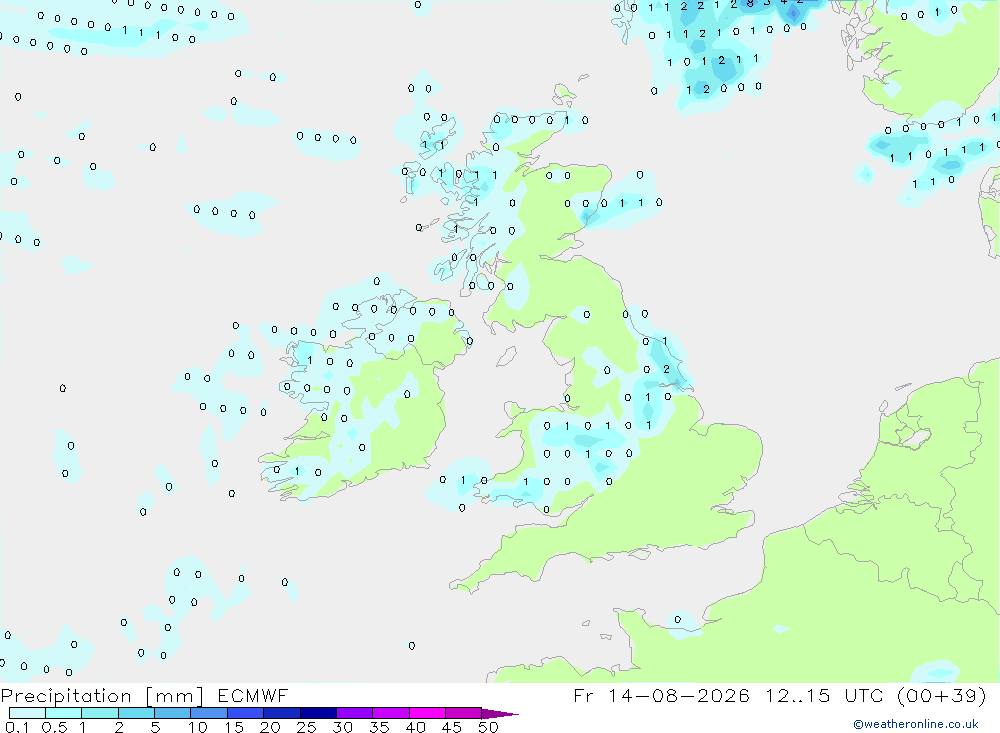
Task: Pick the 1–2 mm legend color swatch
Action: pyautogui.click(x=100, y=713)
